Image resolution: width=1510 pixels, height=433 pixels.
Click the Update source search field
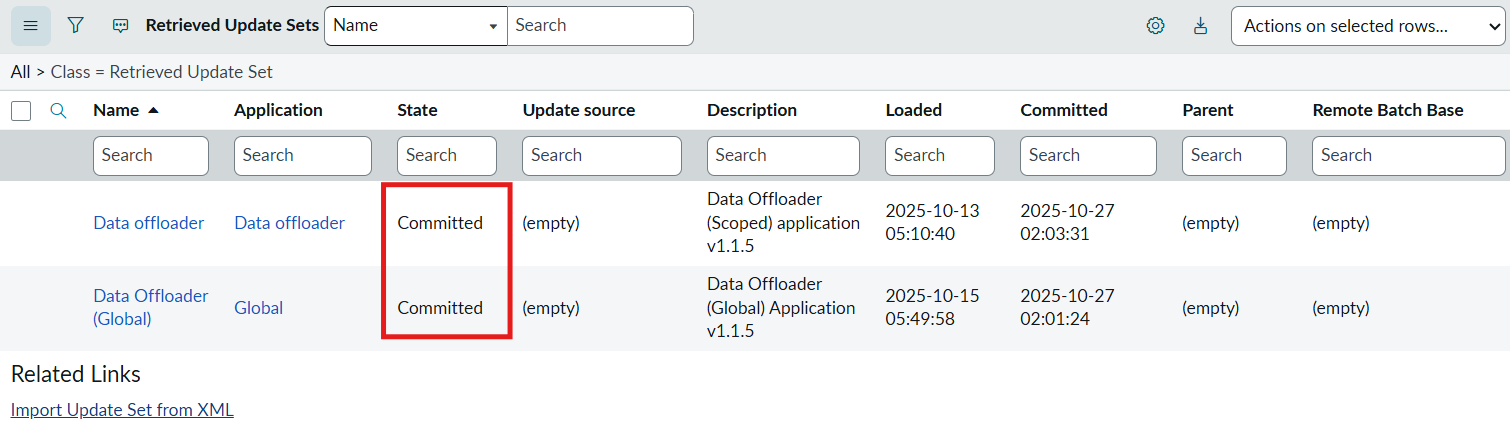[x=602, y=156]
